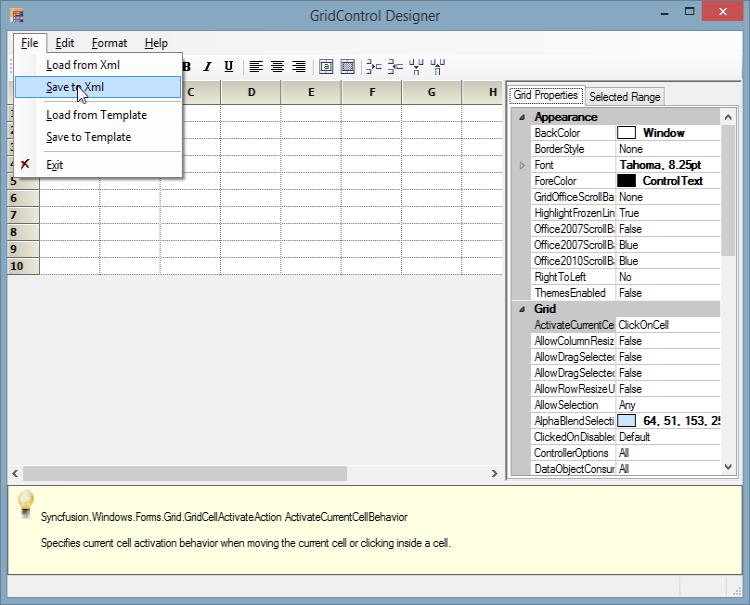This screenshot has height=605, width=750.
Task: Select column header E
Action: (x=311, y=92)
